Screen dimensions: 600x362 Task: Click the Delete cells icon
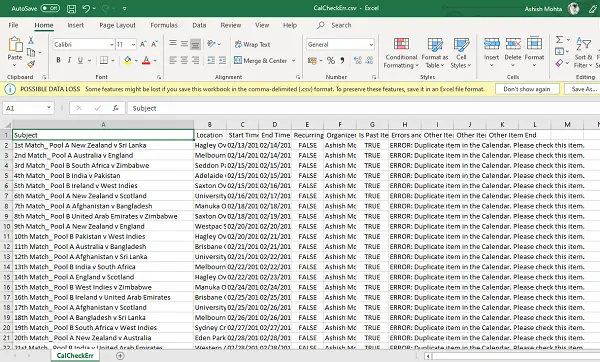click(x=513, y=44)
